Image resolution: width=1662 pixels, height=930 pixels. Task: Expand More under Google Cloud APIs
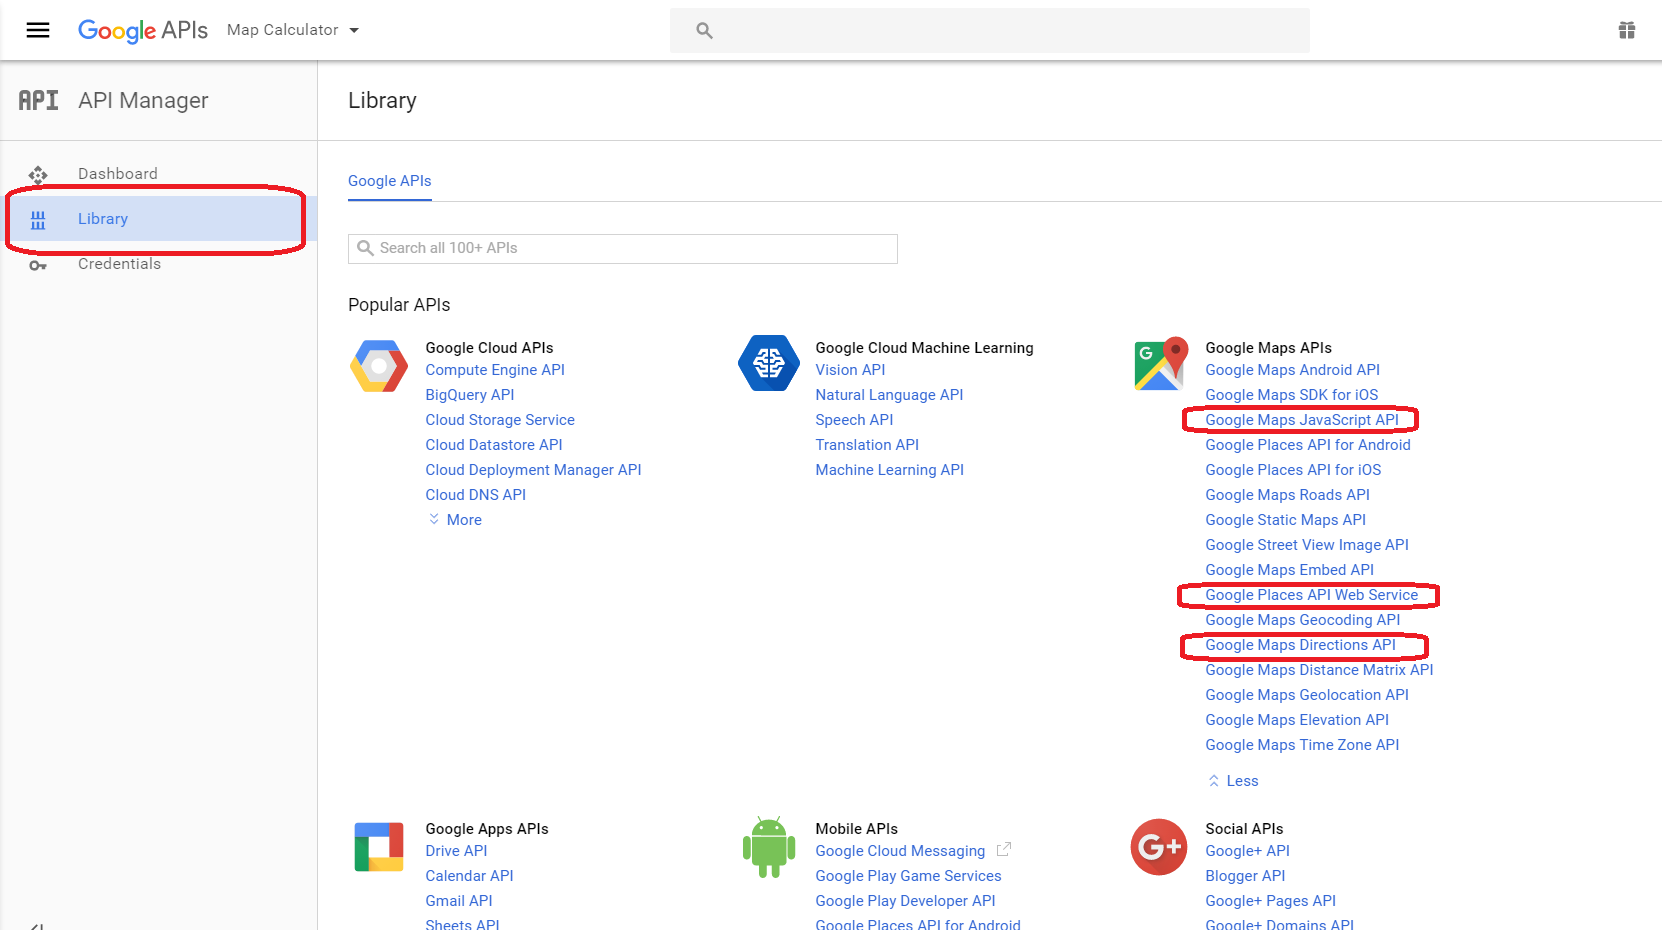(455, 520)
